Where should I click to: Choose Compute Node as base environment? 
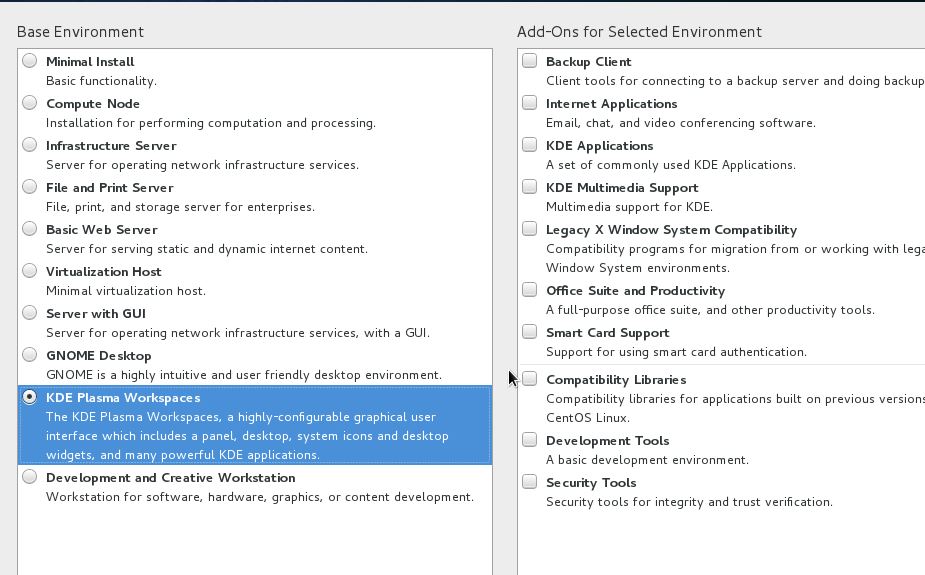pyautogui.click(x=30, y=103)
